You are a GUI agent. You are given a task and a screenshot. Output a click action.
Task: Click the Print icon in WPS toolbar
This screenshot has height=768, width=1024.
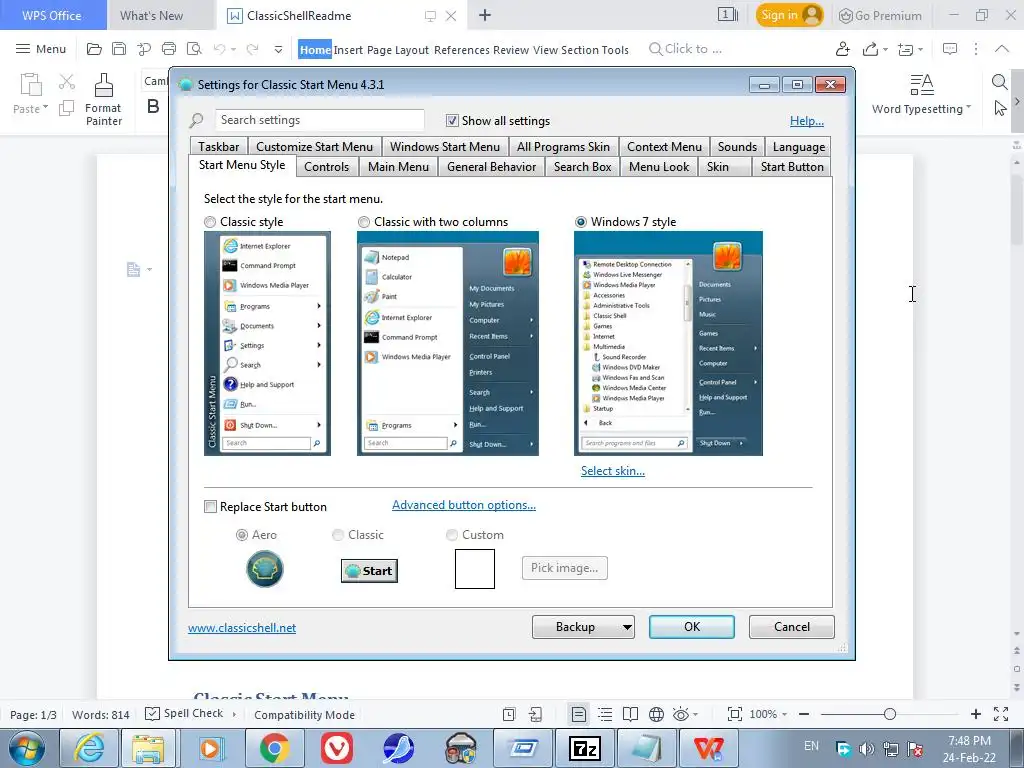169,49
